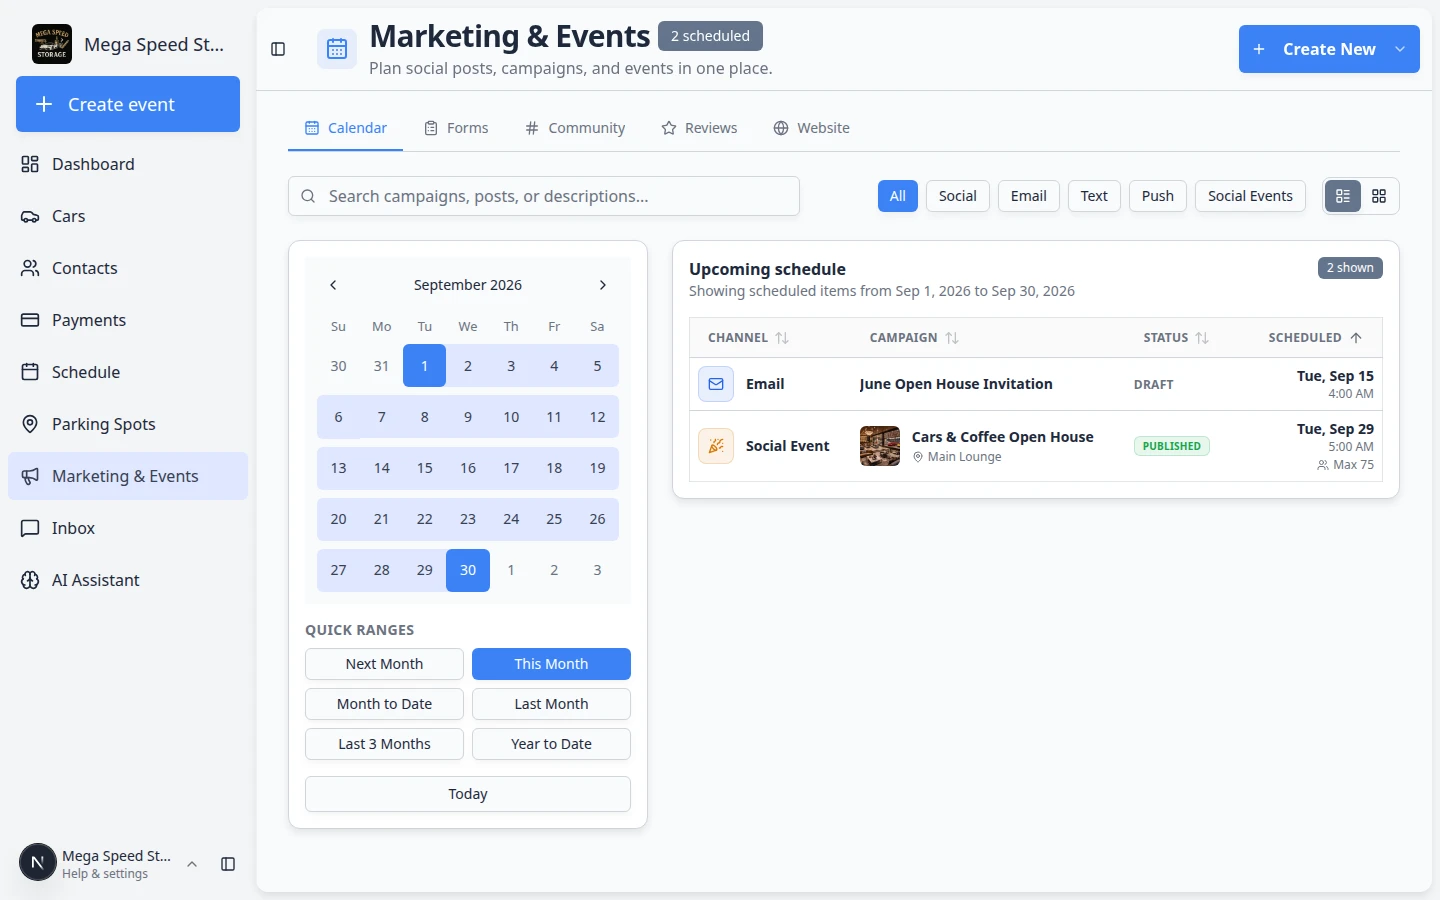Screen dimensions: 1440x900
Task: Filter schedule by Social
Action: tap(958, 196)
